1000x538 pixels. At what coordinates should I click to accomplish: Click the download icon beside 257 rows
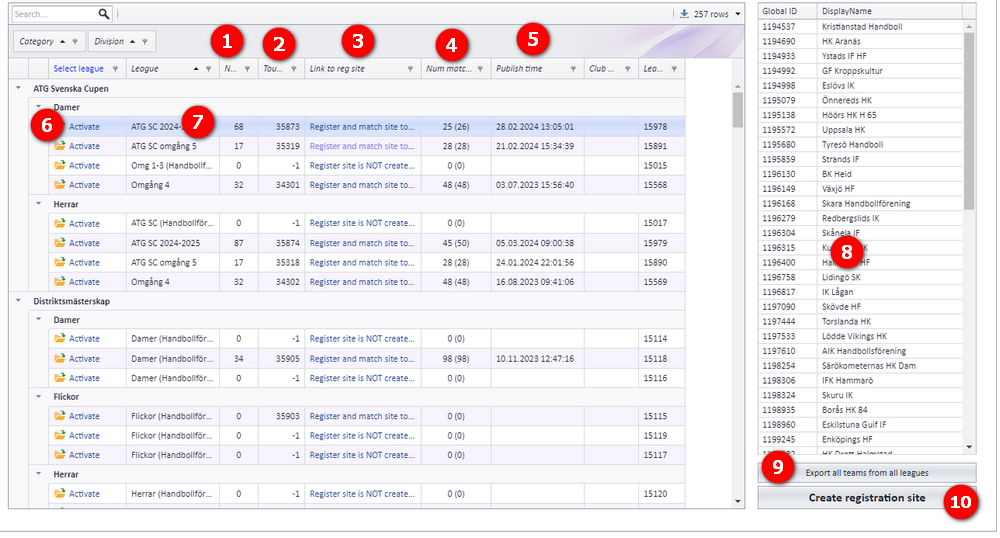(684, 13)
